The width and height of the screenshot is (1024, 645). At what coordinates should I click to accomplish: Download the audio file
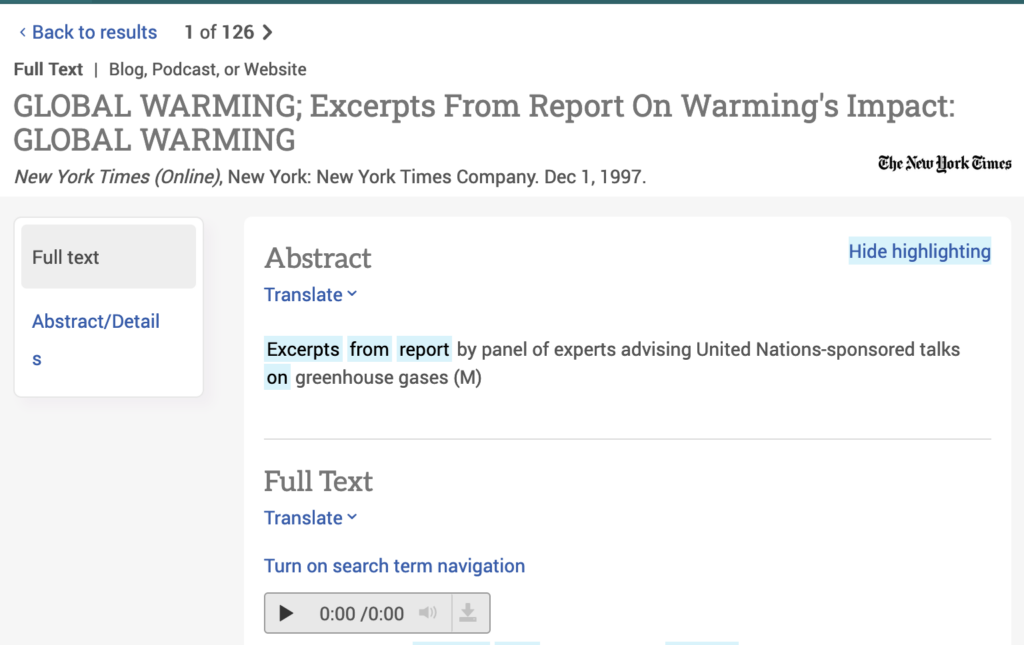pos(468,613)
